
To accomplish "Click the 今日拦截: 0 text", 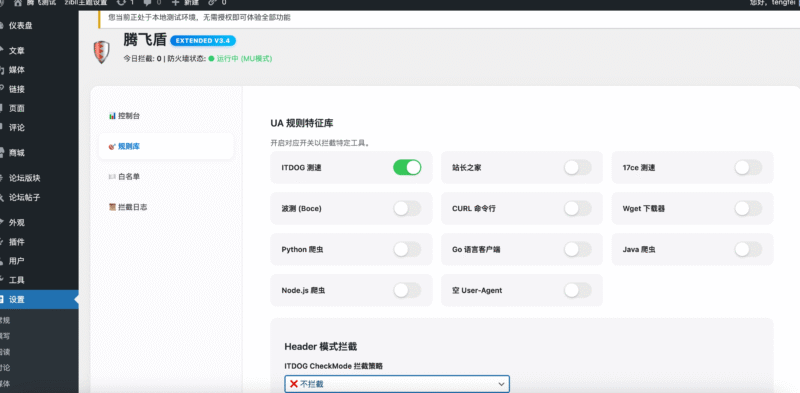I will click(x=142, y=59).
